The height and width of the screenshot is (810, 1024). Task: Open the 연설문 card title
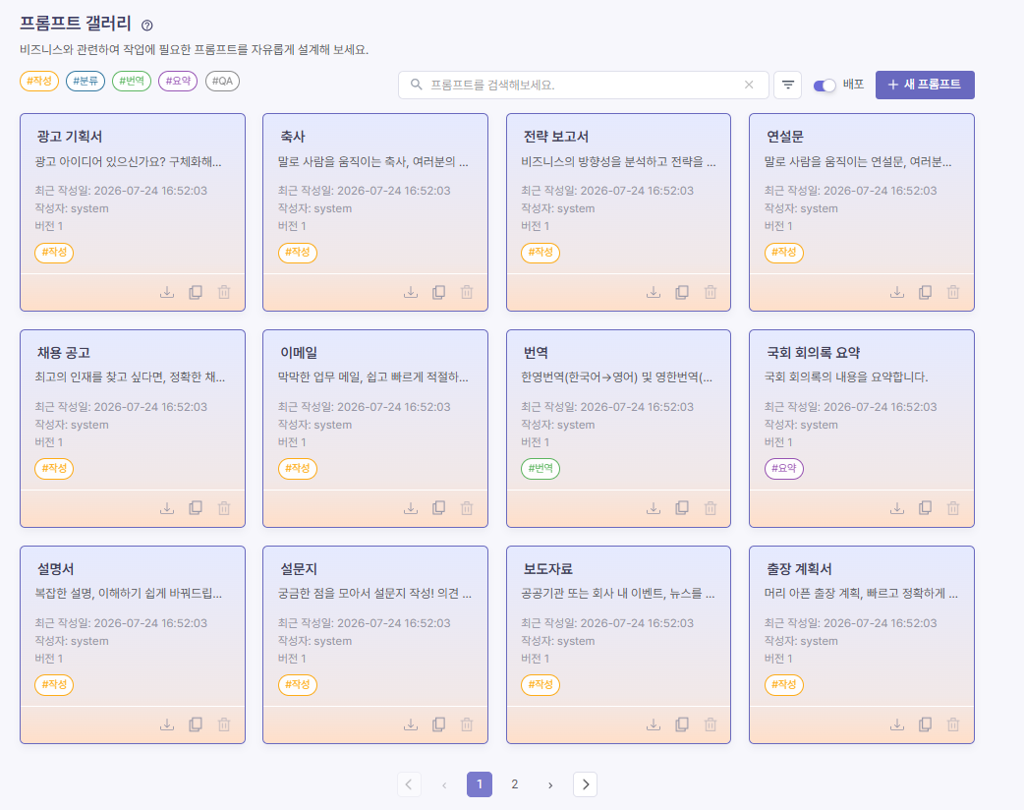785,137
